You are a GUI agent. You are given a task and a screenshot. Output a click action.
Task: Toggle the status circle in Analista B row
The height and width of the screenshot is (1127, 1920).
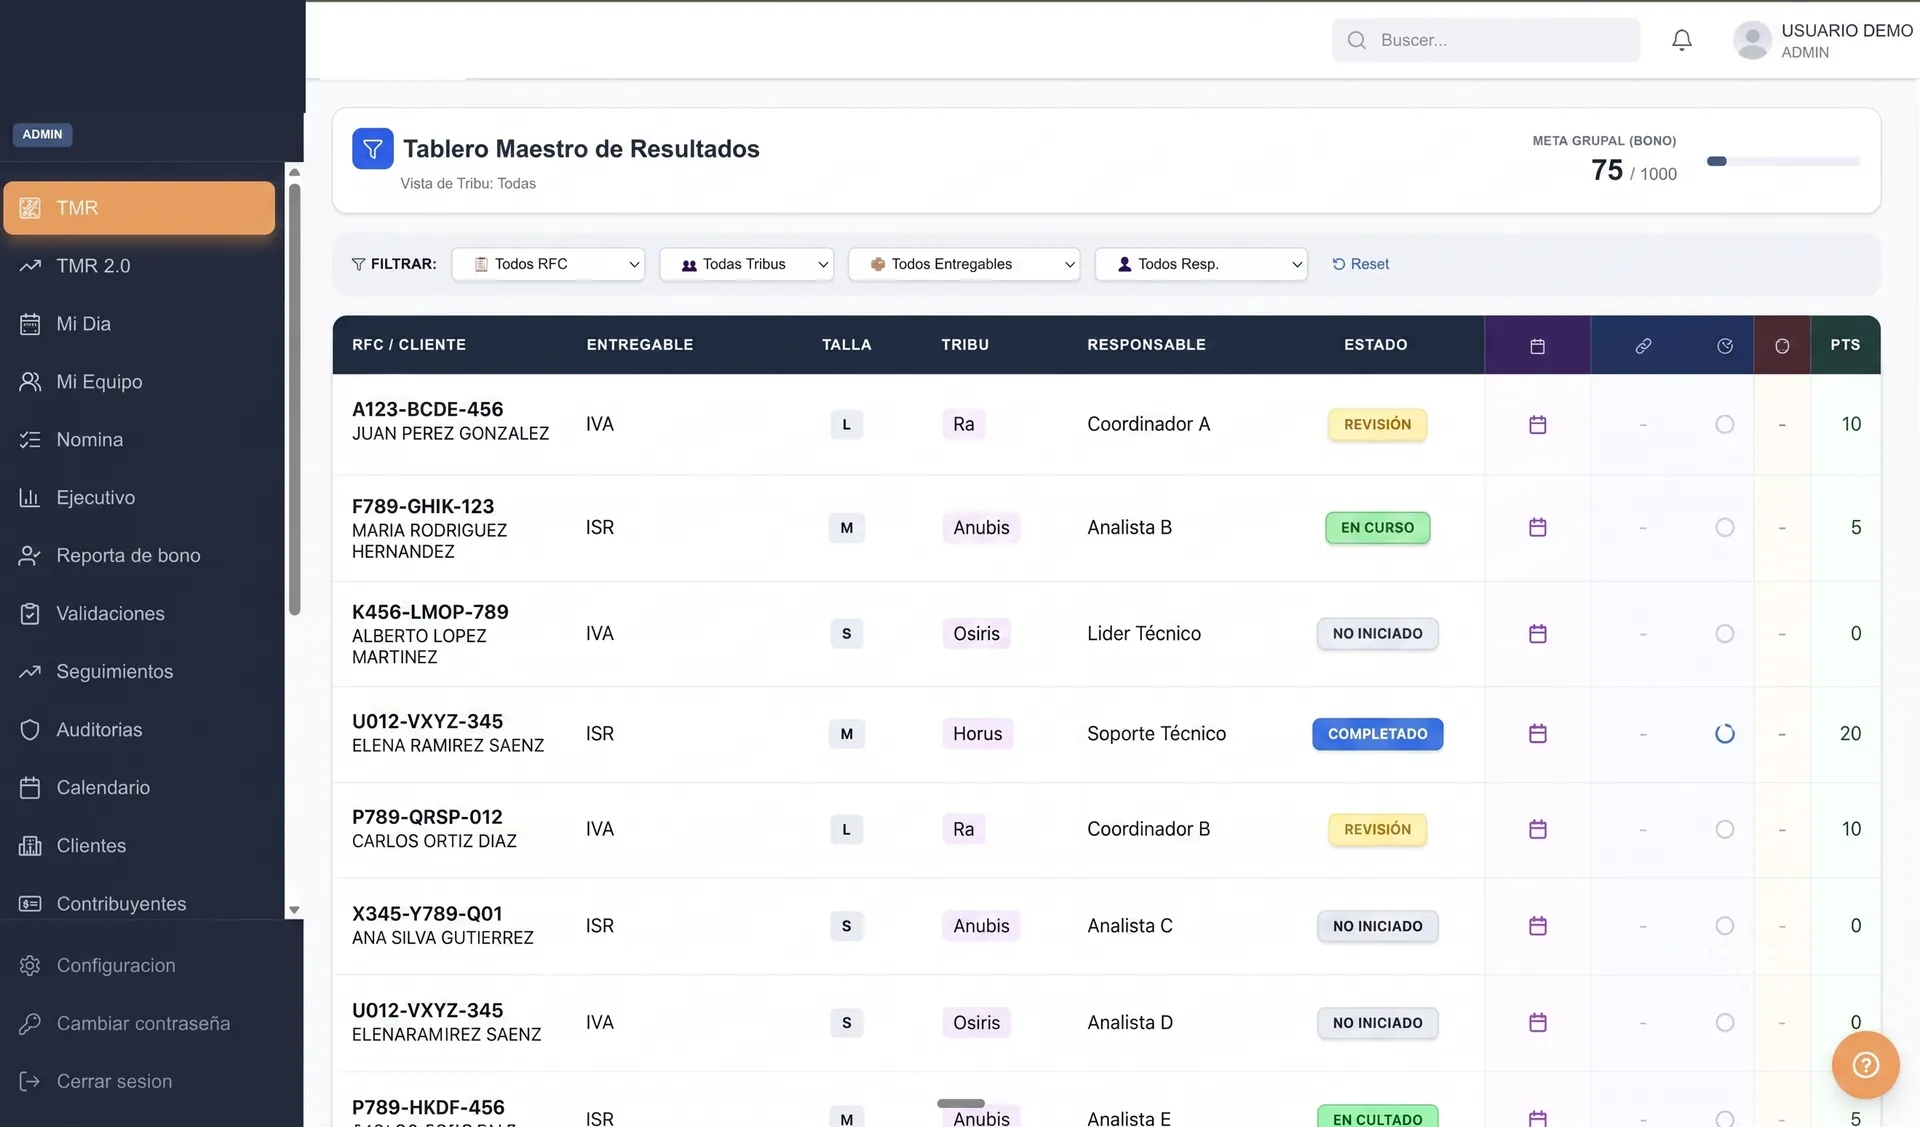click(x=1725, y=527)
